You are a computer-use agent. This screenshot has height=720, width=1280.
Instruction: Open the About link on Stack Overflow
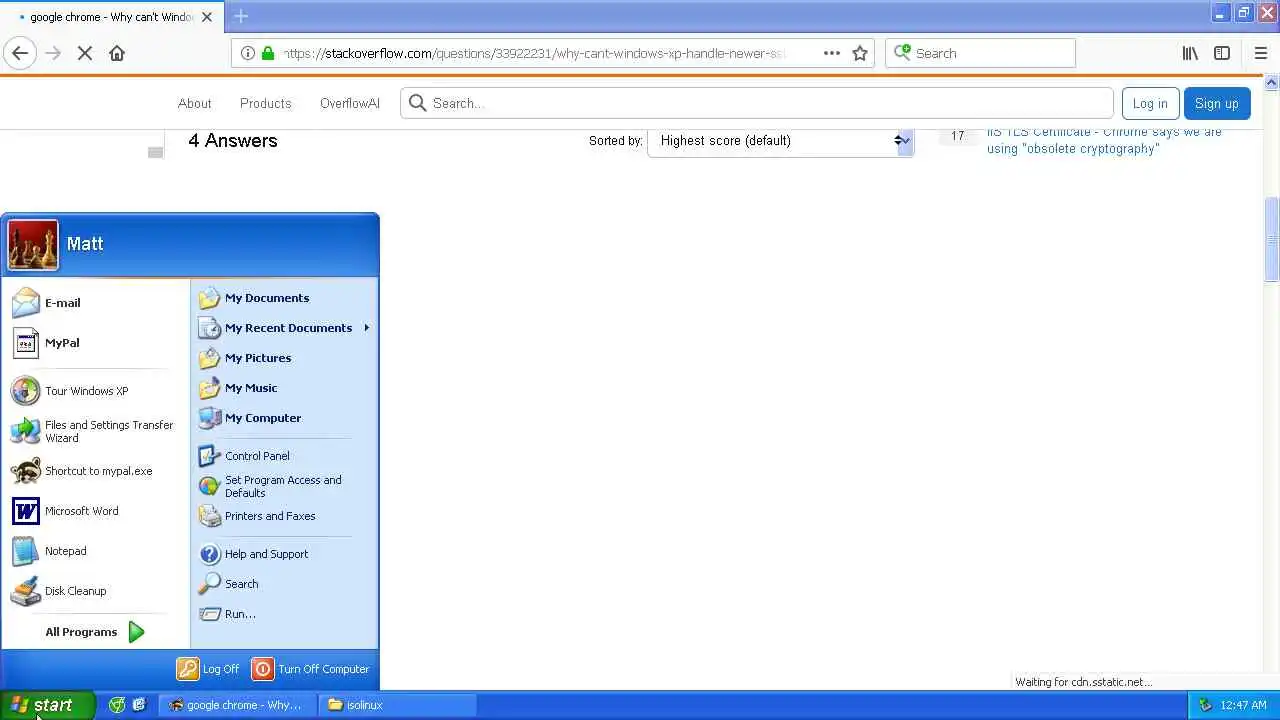[194, 103]
